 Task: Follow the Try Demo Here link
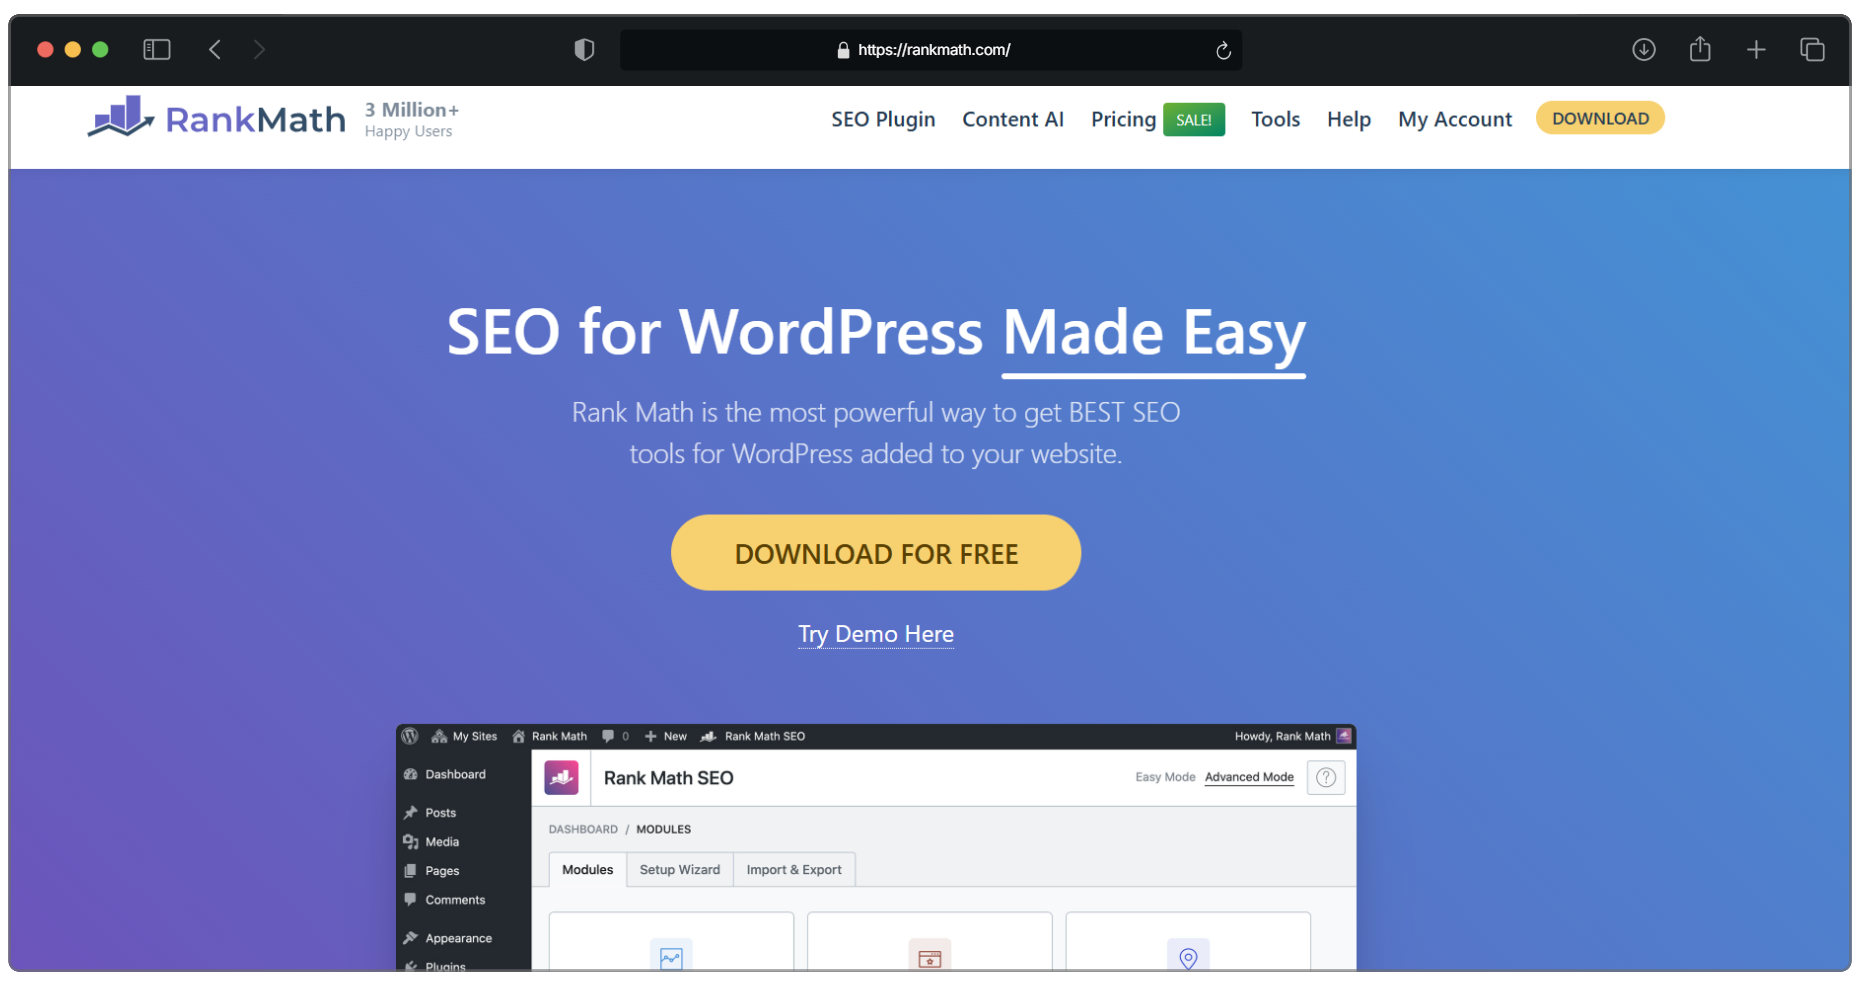click(876, 634)
